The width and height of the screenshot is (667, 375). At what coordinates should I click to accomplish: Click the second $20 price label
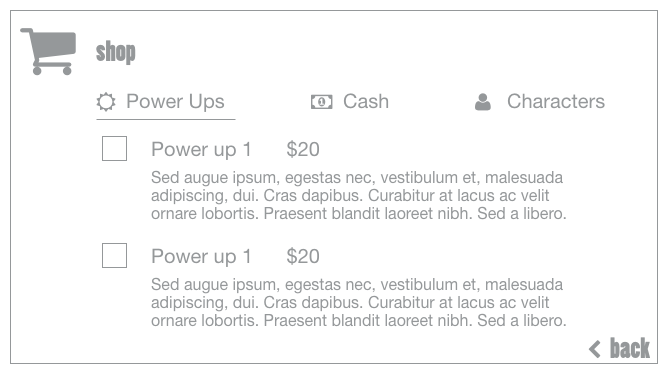pyautogui.click(x=303, y=257)
